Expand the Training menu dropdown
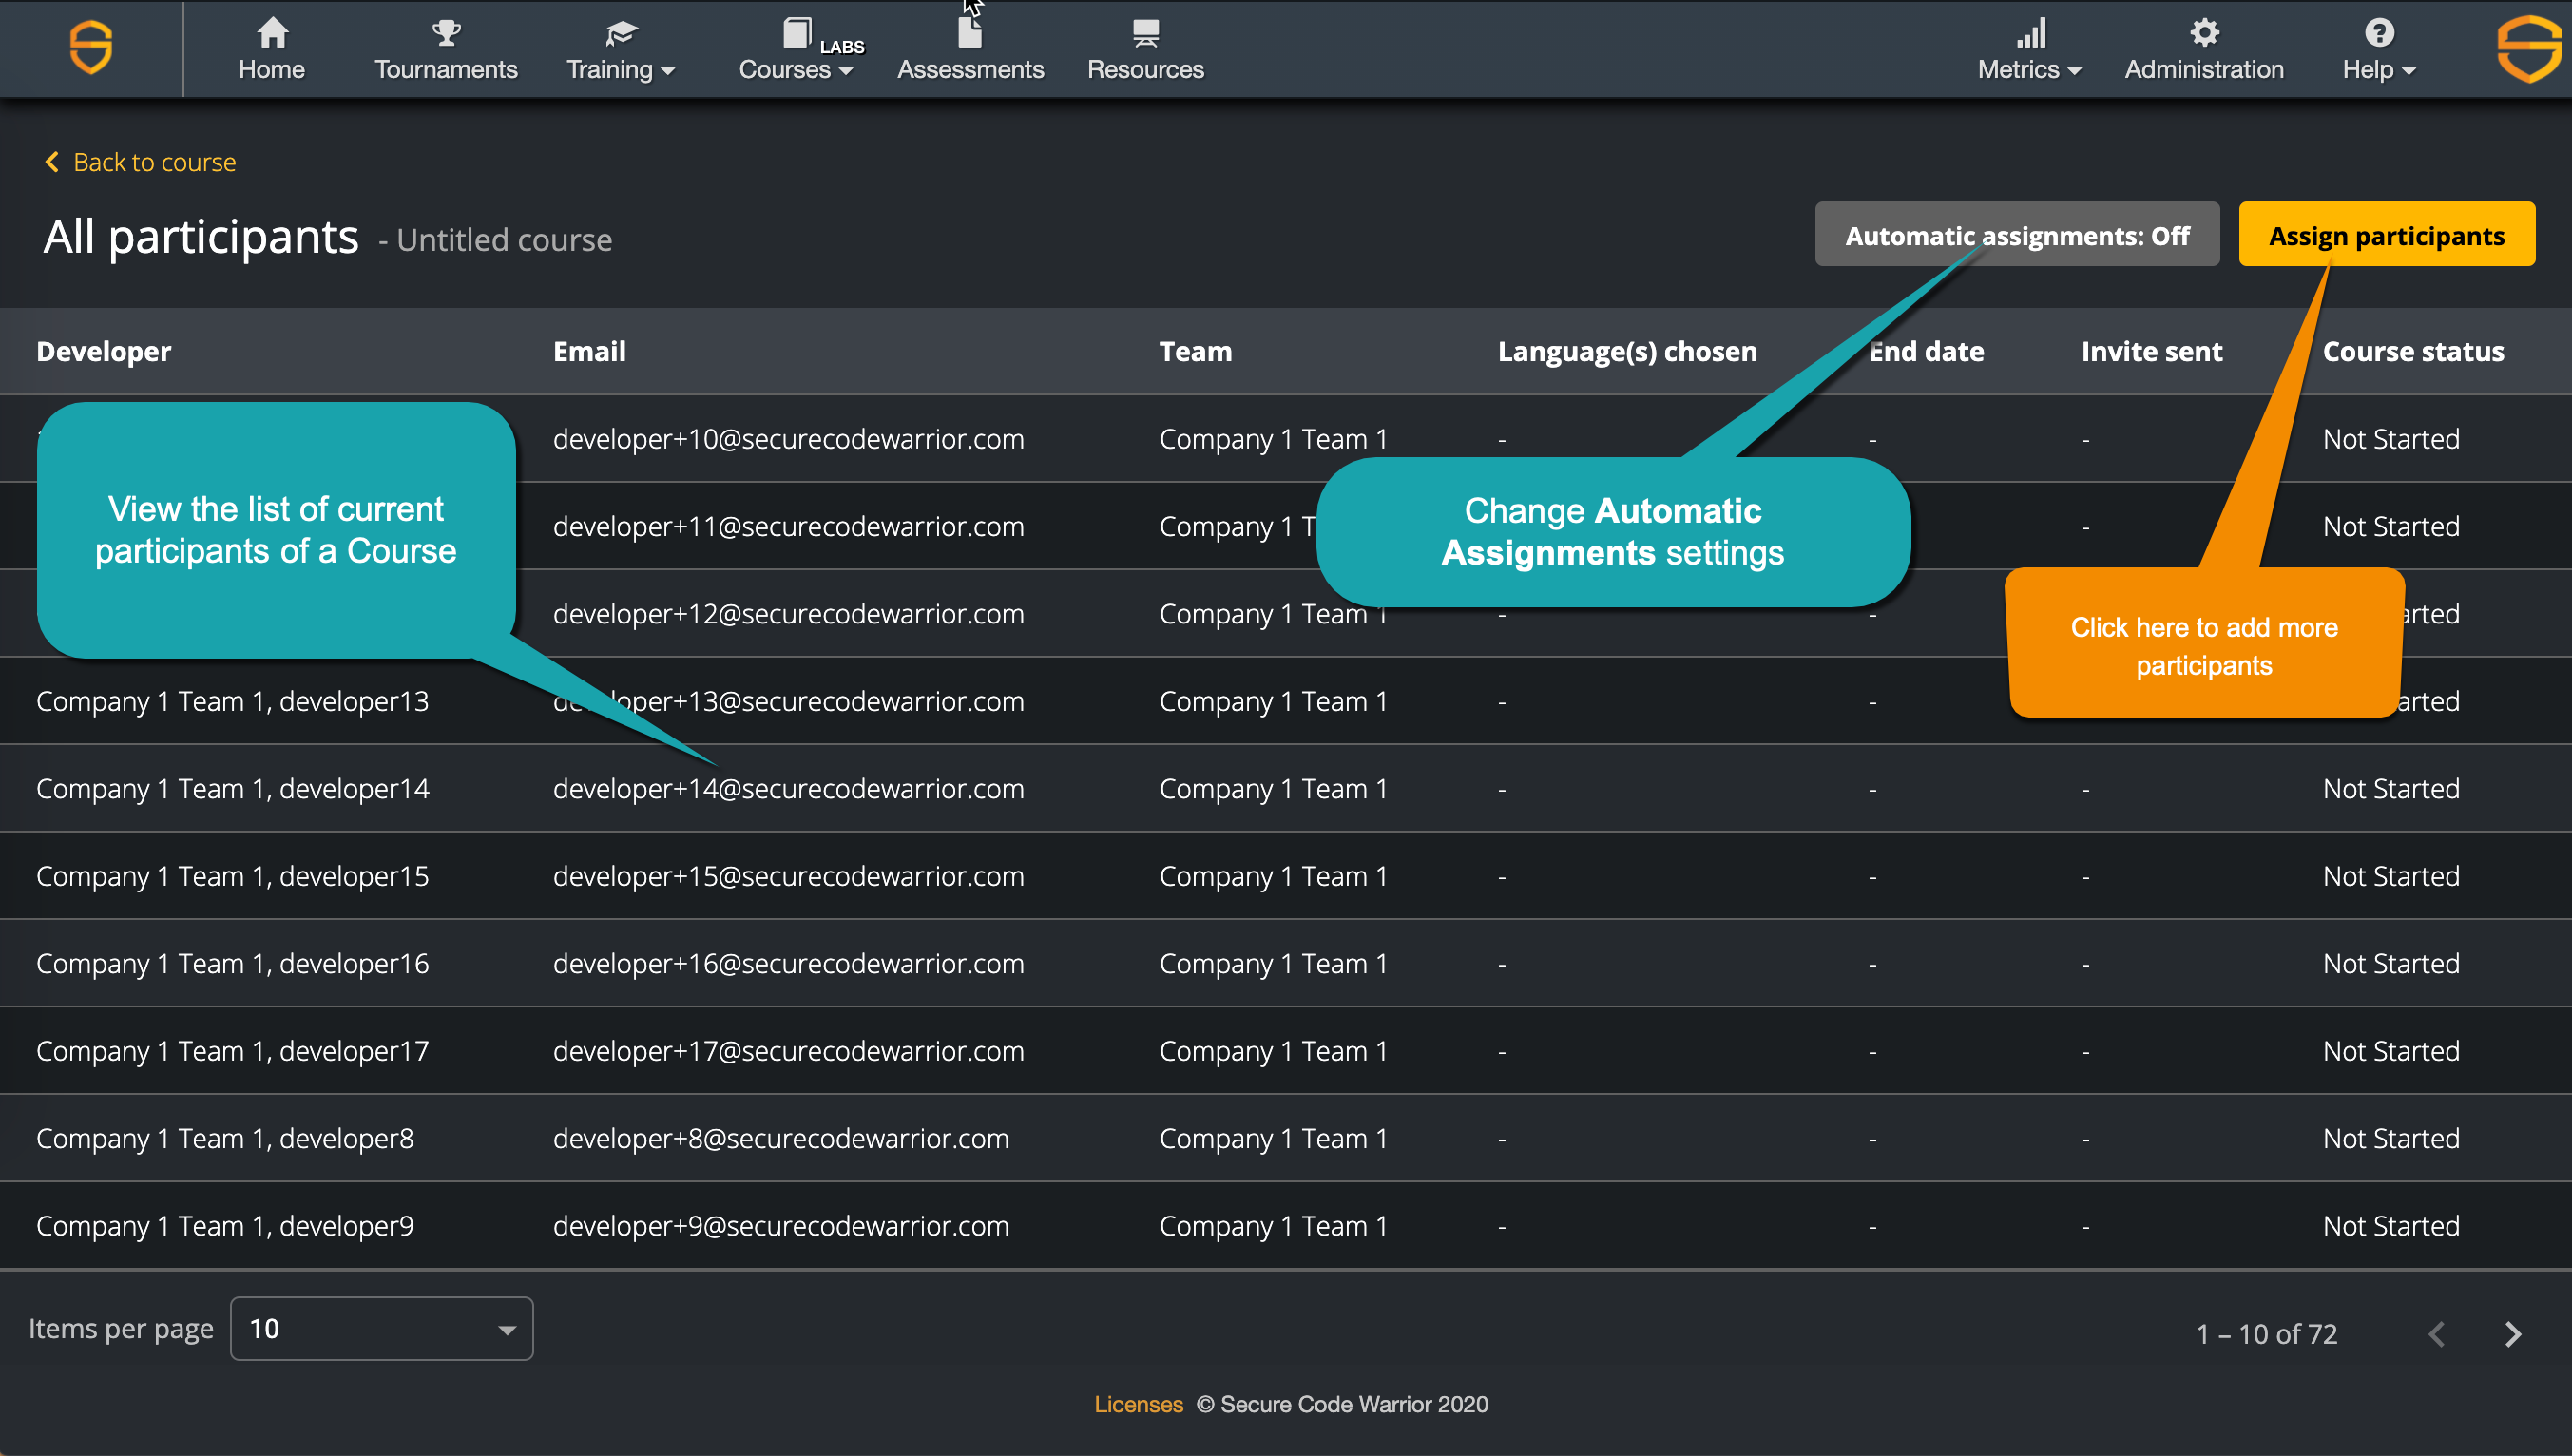2572x1456 pixels. 668,71
